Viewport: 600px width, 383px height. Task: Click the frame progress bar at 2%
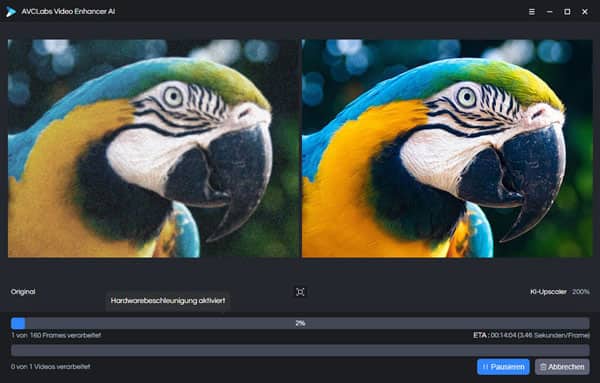300,323
